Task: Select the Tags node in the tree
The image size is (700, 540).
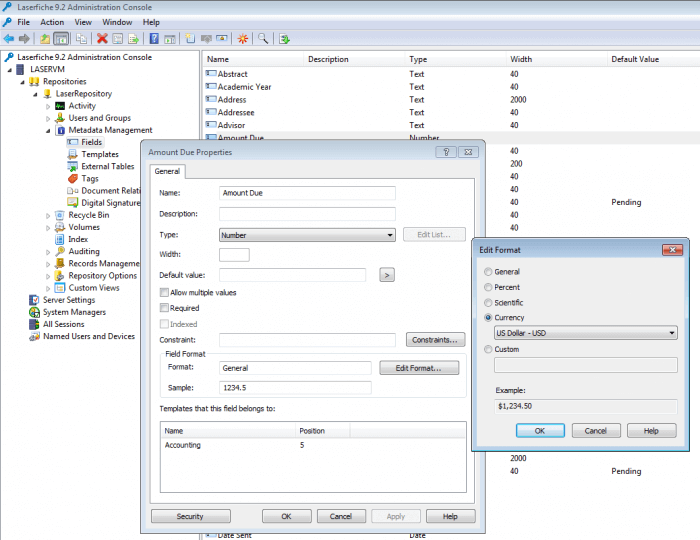Action: point(90,179)
